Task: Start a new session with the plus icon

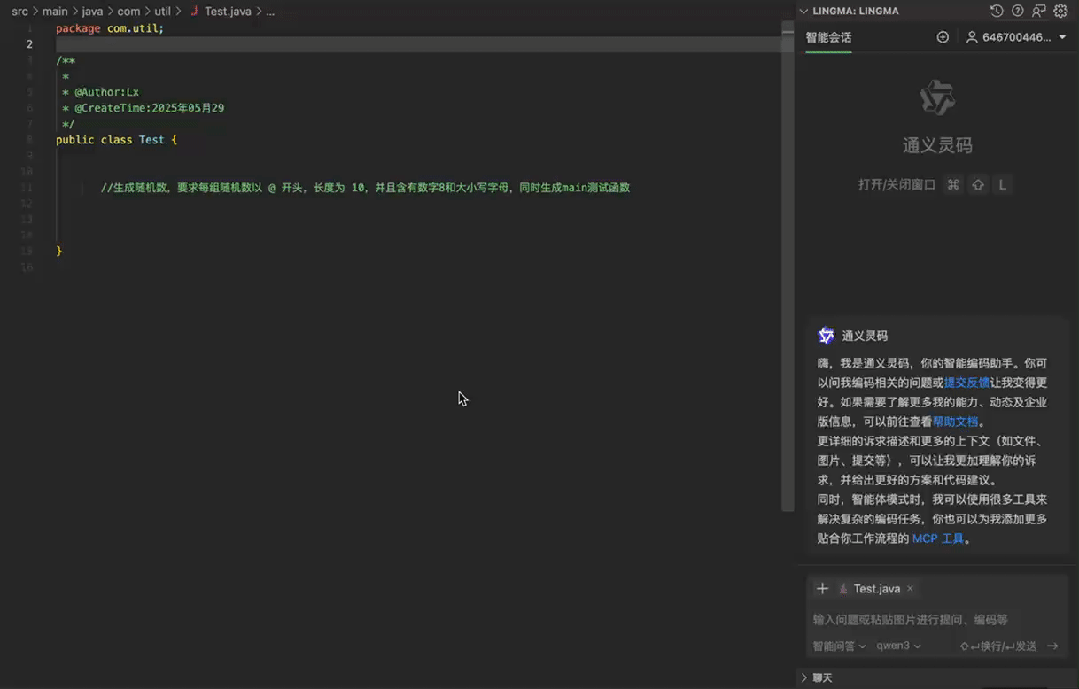Action: tap(941, 36)
